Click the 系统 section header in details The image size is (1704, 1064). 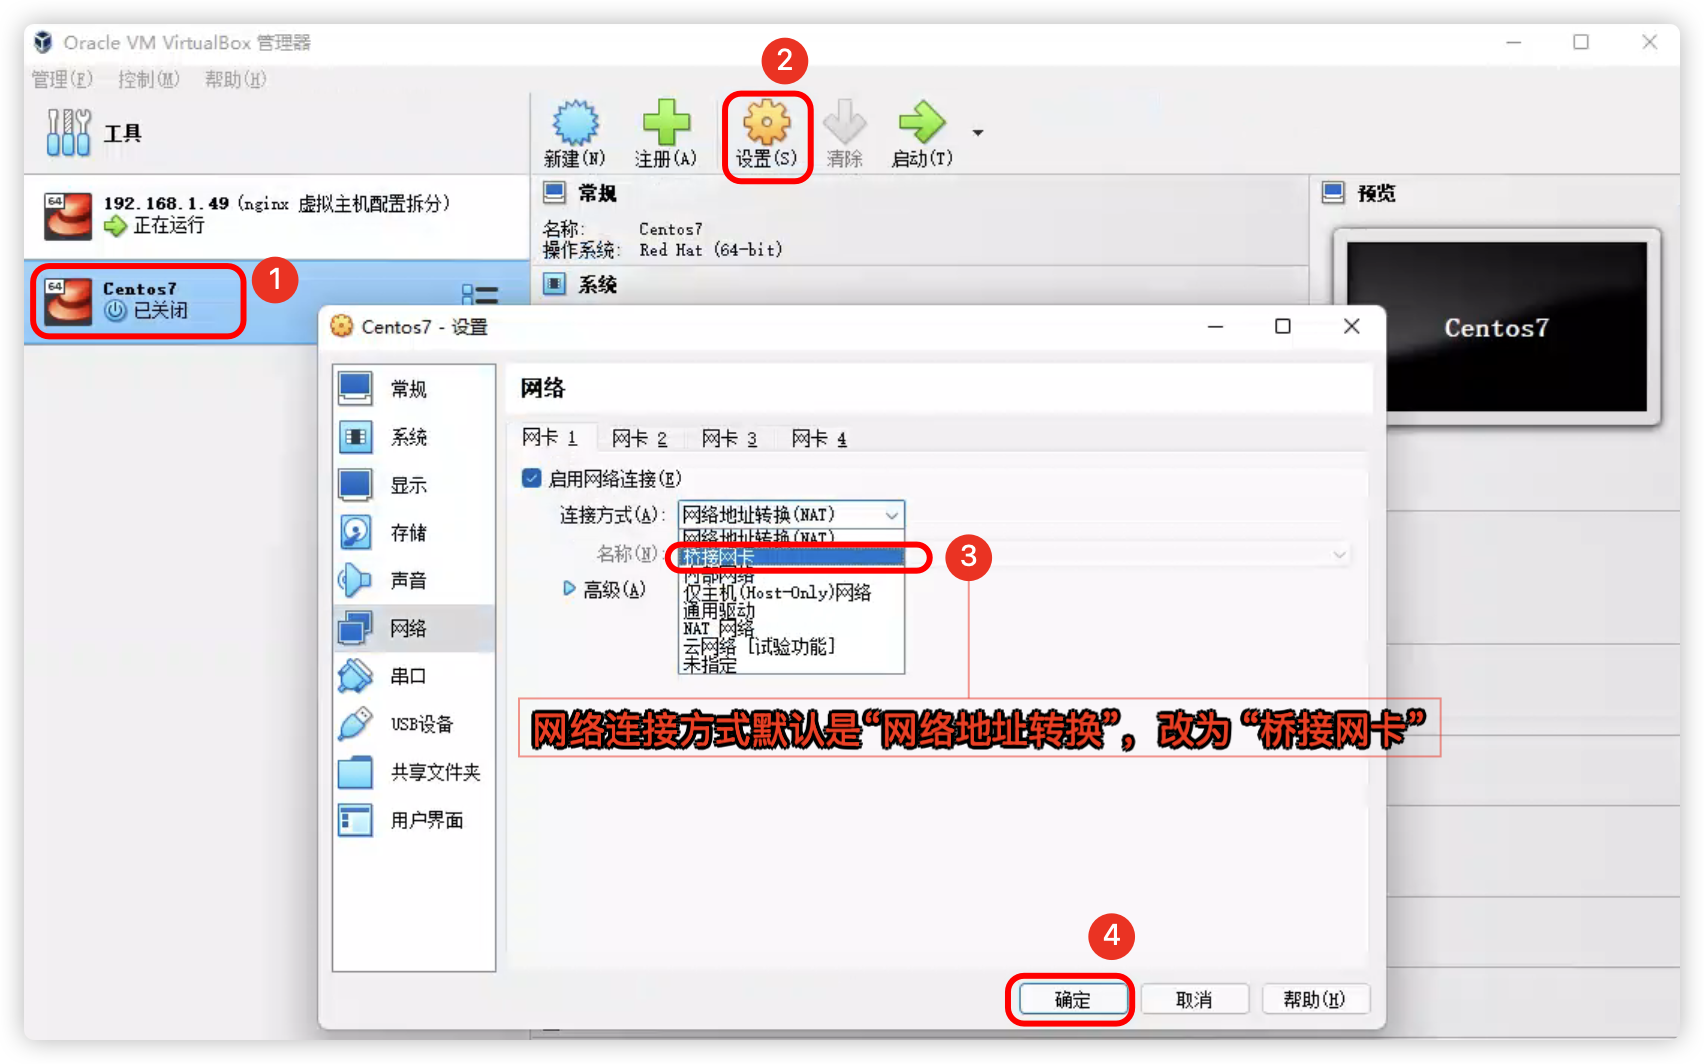[x=597, y=285]
